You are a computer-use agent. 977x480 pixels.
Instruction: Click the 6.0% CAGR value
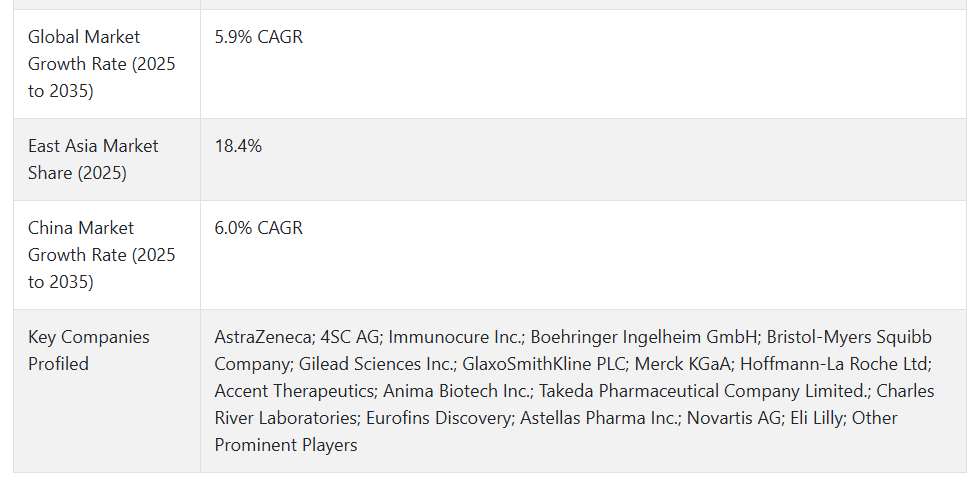(259, 228)
